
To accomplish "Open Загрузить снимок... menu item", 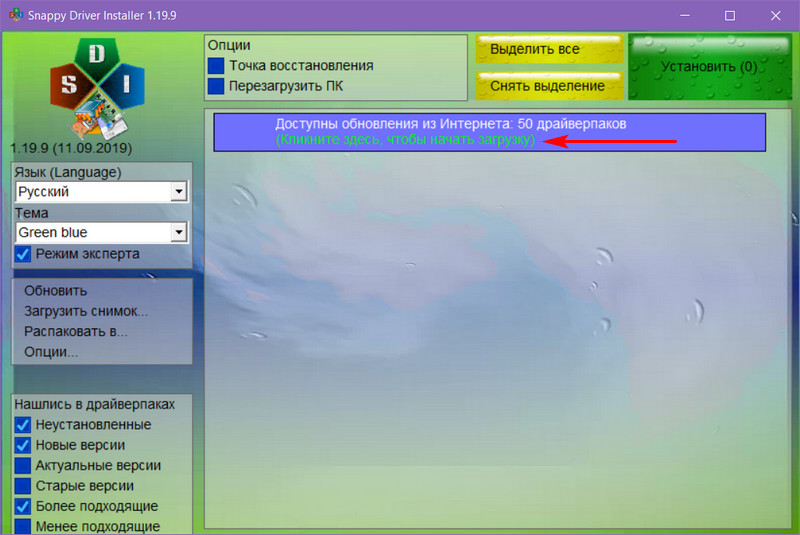I will coord(86,311).
